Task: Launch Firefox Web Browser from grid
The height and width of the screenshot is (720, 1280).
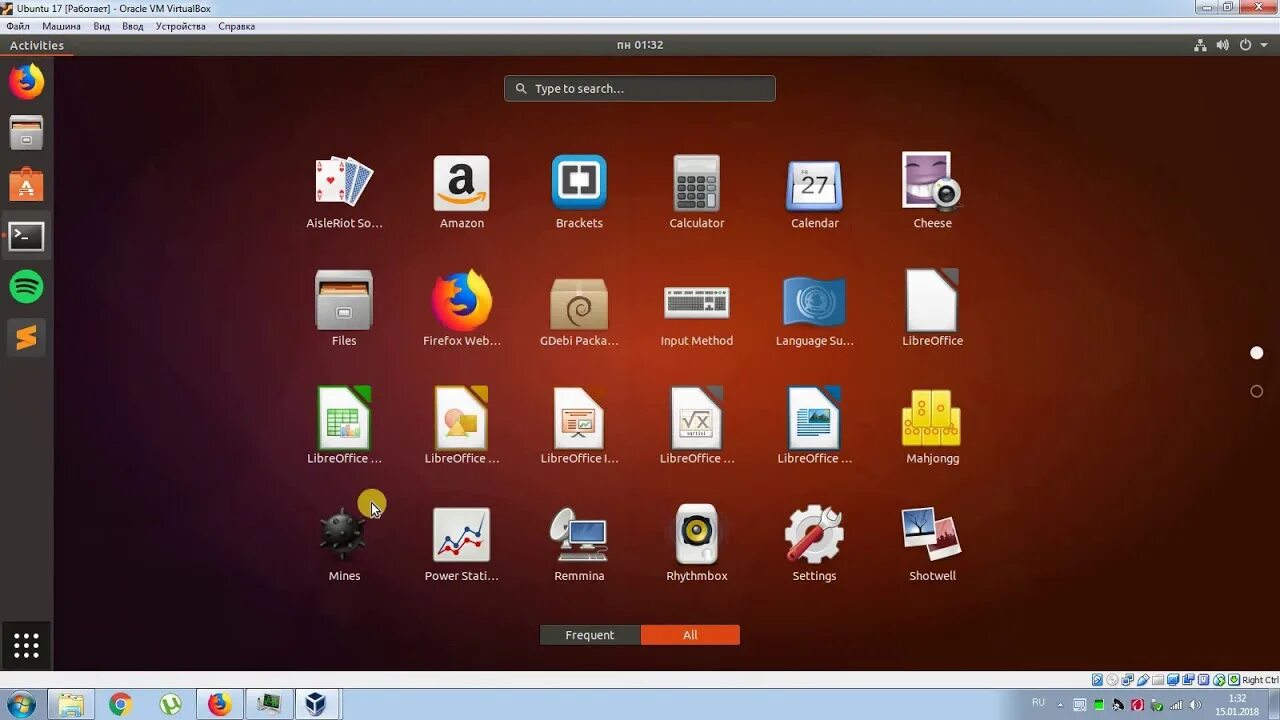Action: tap(461, 300)
